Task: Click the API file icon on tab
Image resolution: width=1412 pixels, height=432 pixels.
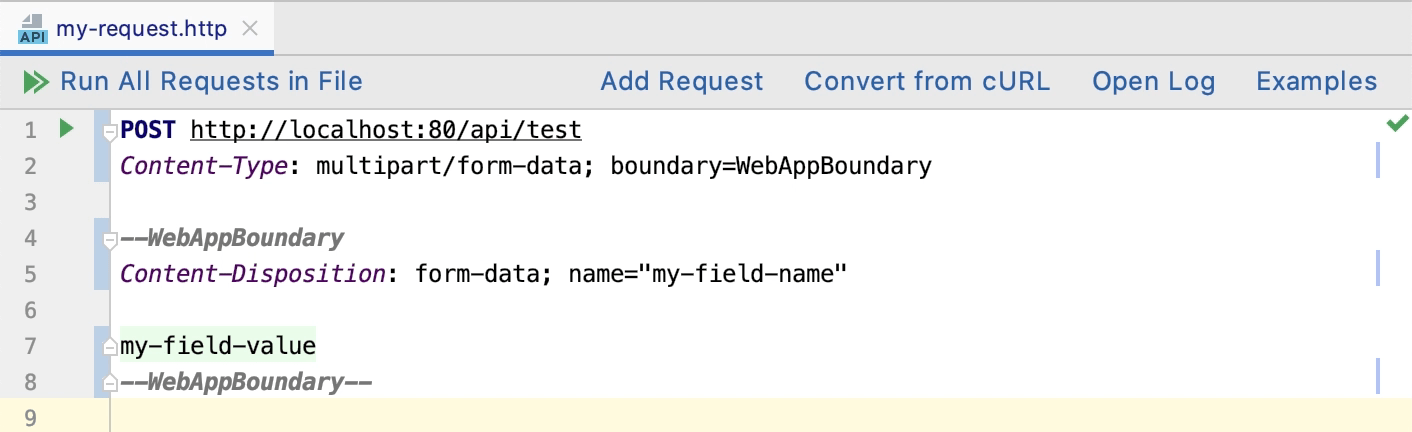Action: tap(33, 30)
